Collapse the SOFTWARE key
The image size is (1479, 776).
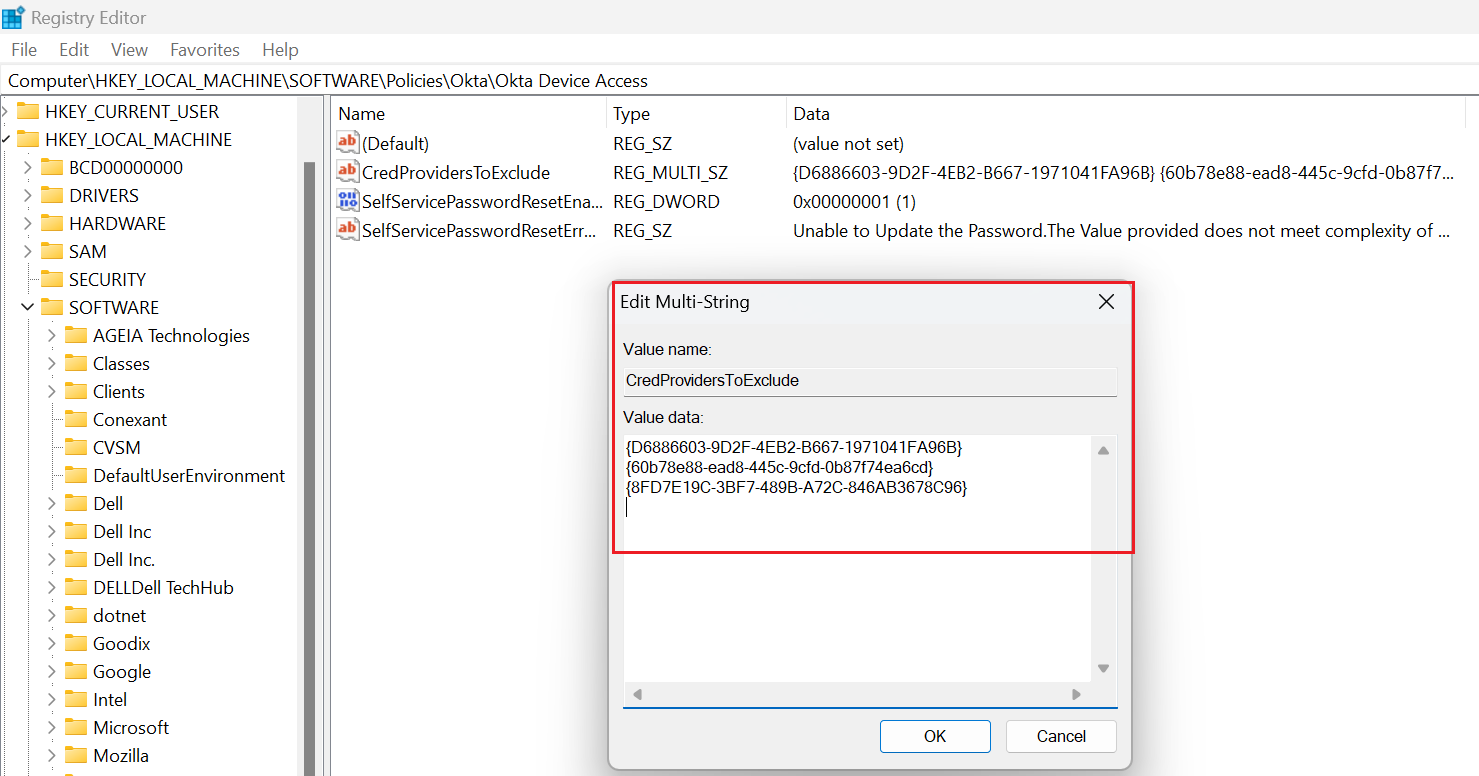(x=28, y=308)
